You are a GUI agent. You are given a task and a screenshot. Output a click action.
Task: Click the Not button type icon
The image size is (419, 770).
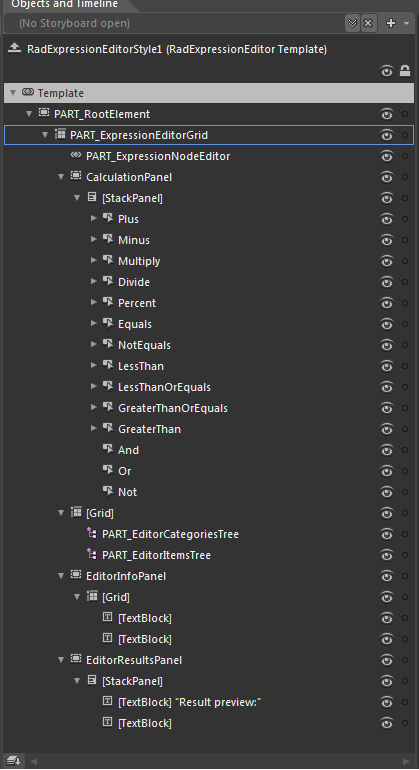tap(108, 492)
